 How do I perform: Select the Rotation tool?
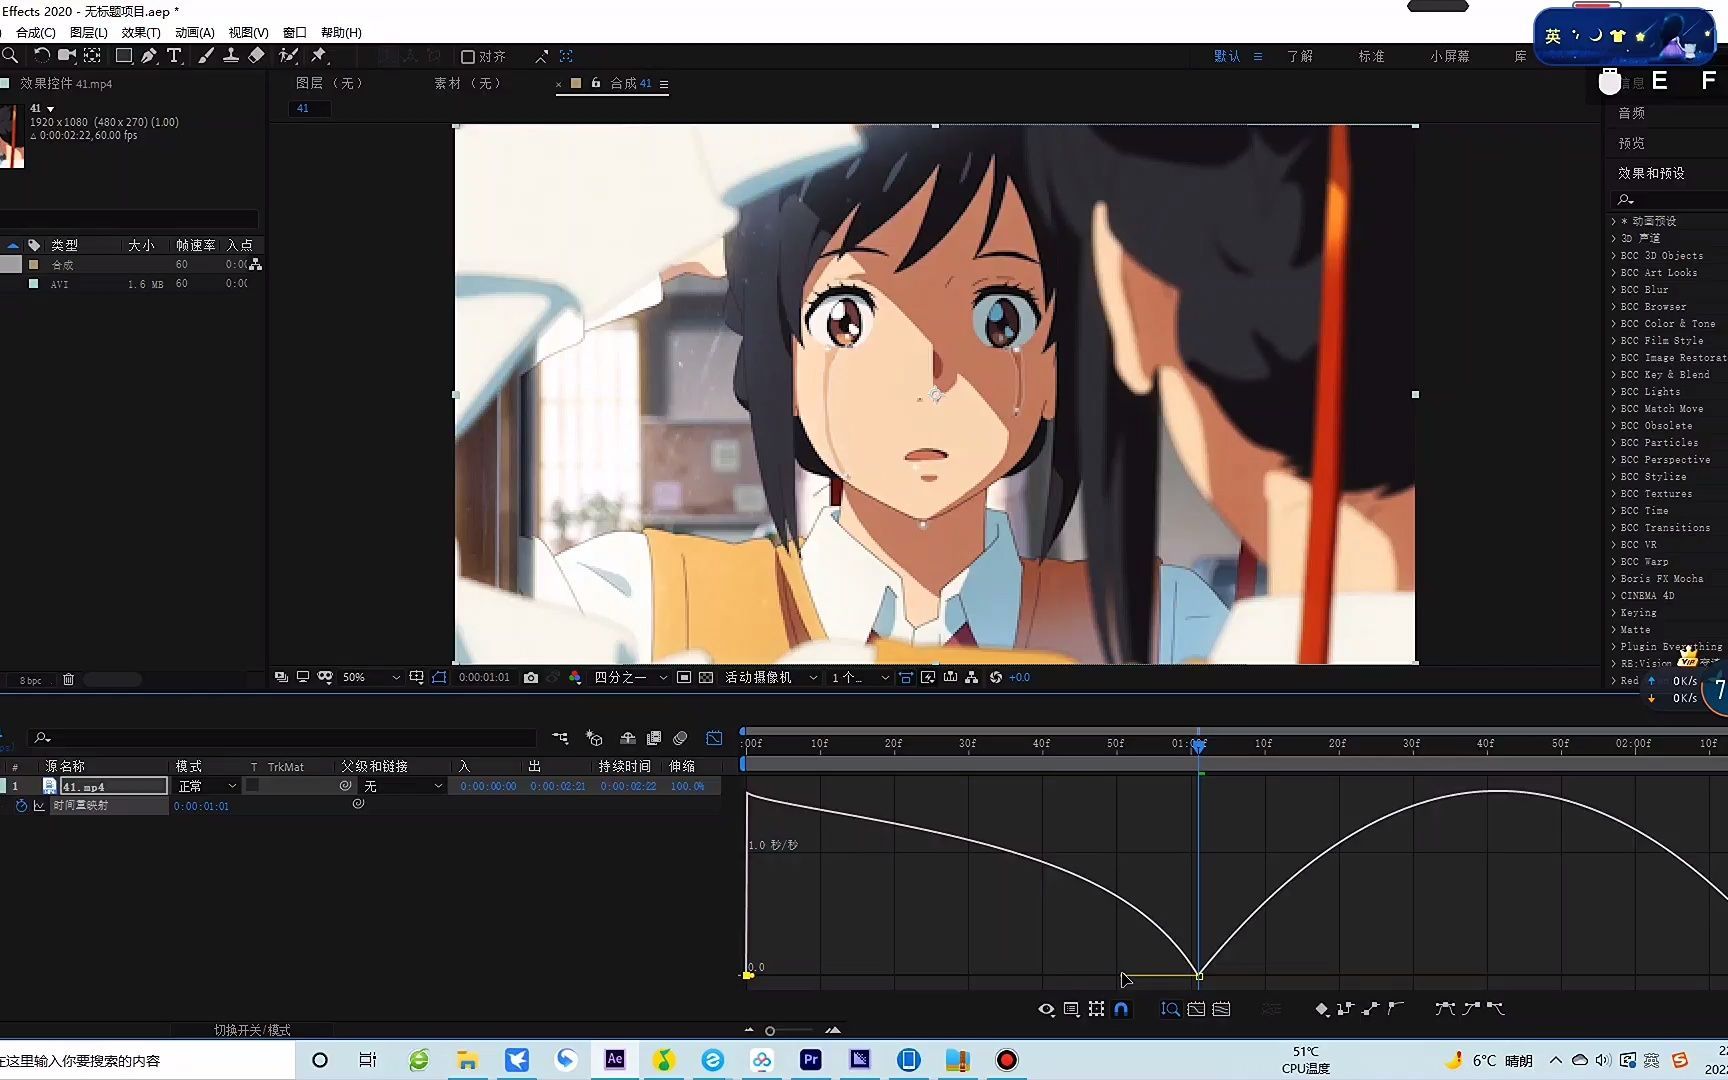click(42, 56)
